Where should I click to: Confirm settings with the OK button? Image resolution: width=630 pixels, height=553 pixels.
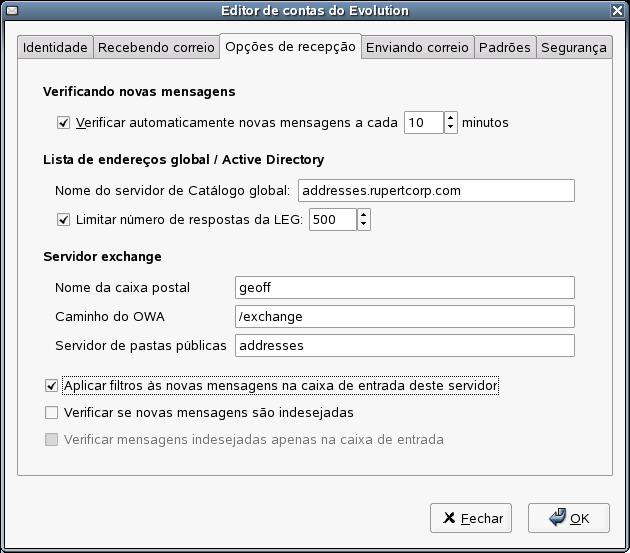pyautogui.click(x=569, y=518)
